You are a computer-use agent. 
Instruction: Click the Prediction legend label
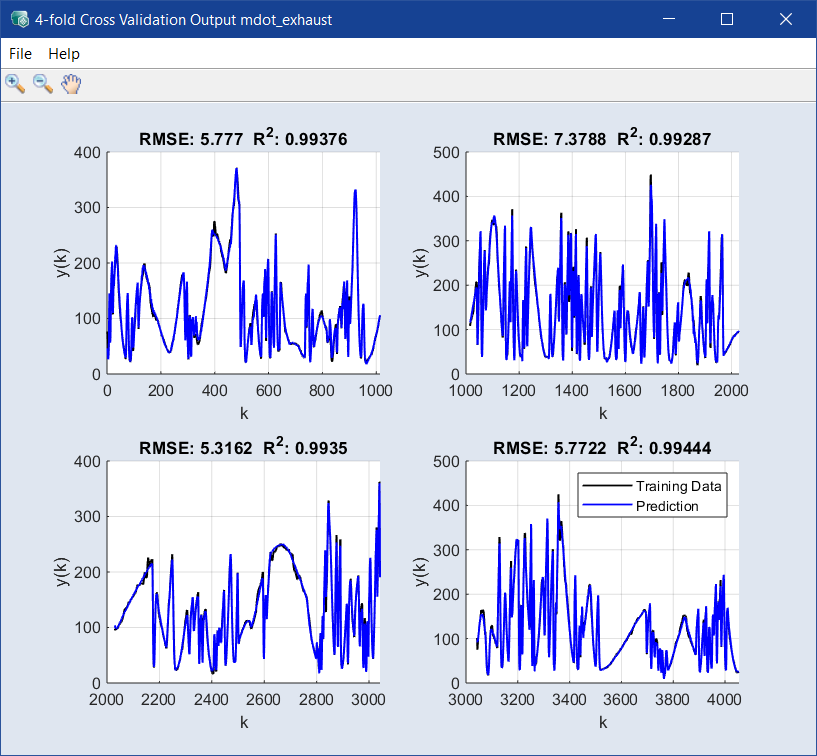(667, 506)
